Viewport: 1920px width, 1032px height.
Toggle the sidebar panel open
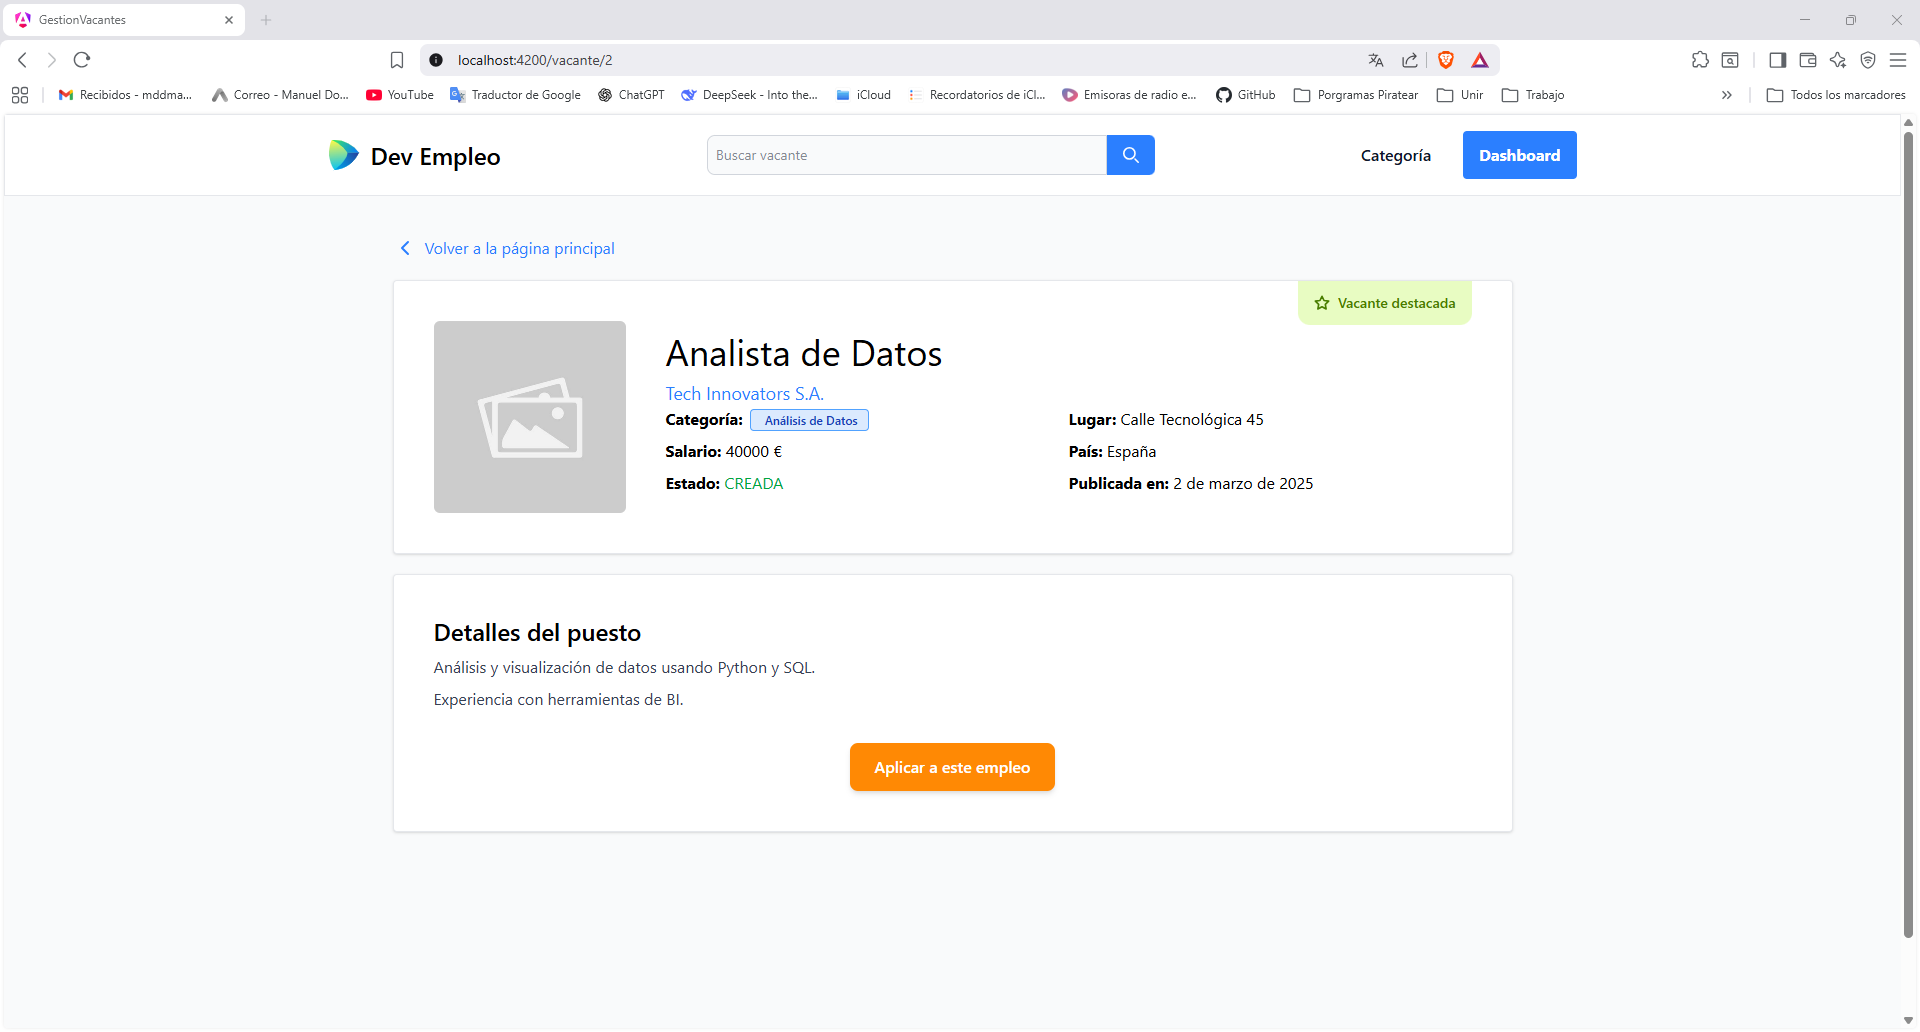[x=1777, y=60]
